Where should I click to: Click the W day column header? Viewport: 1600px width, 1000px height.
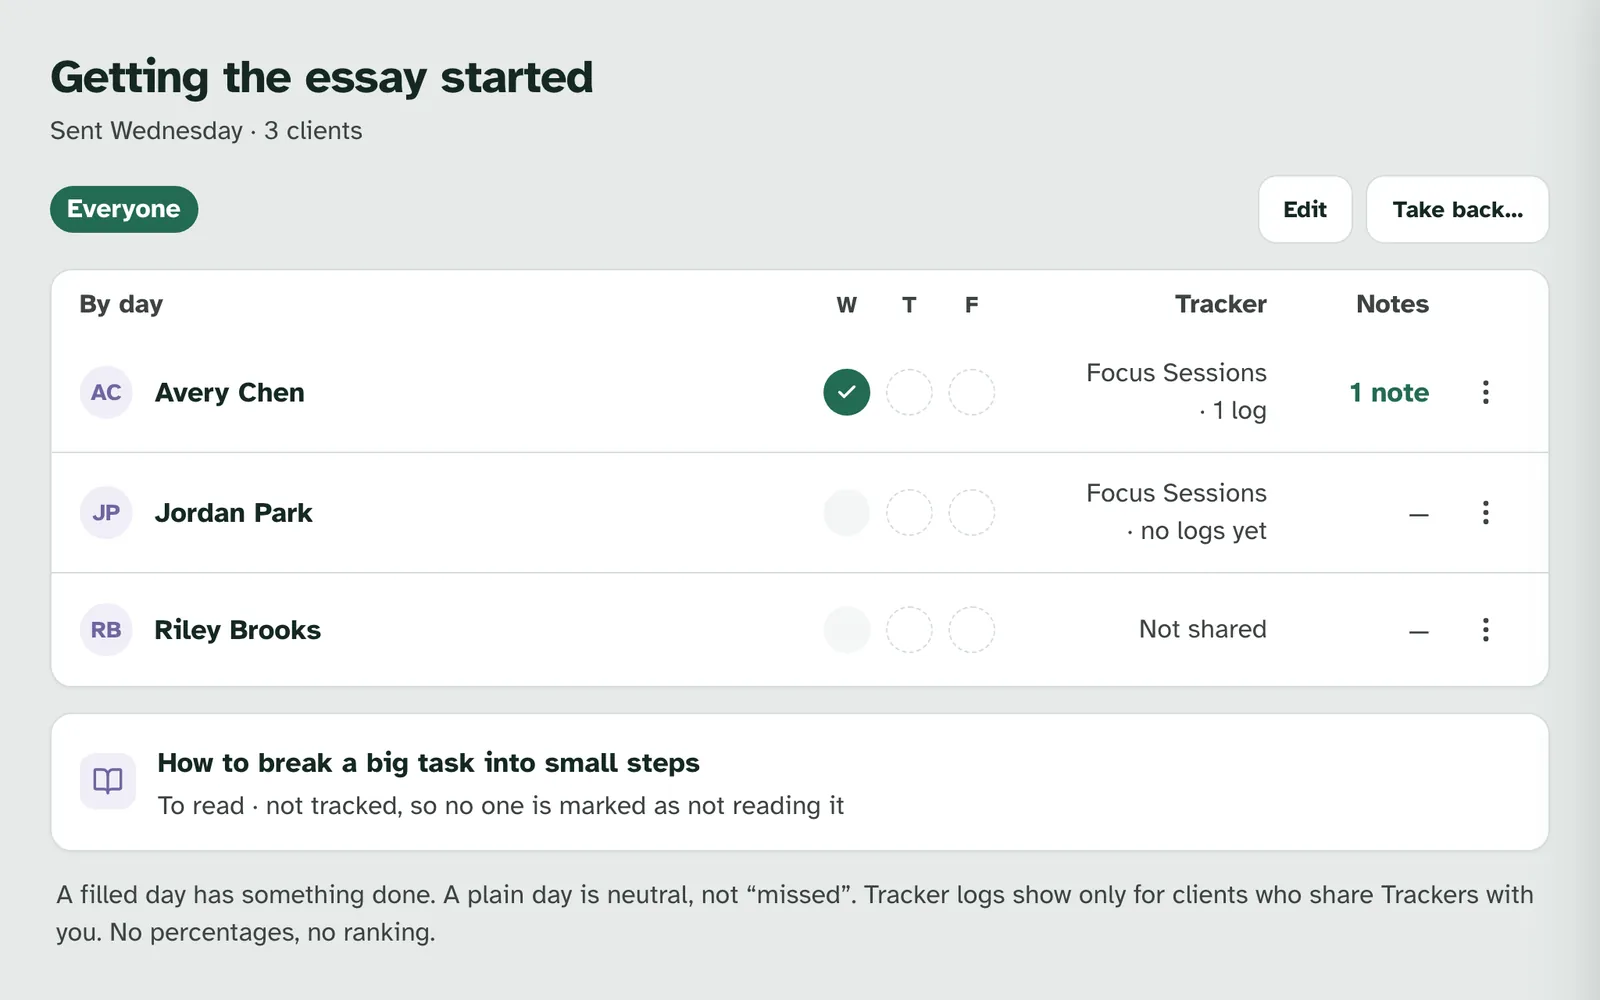[847, 305]
